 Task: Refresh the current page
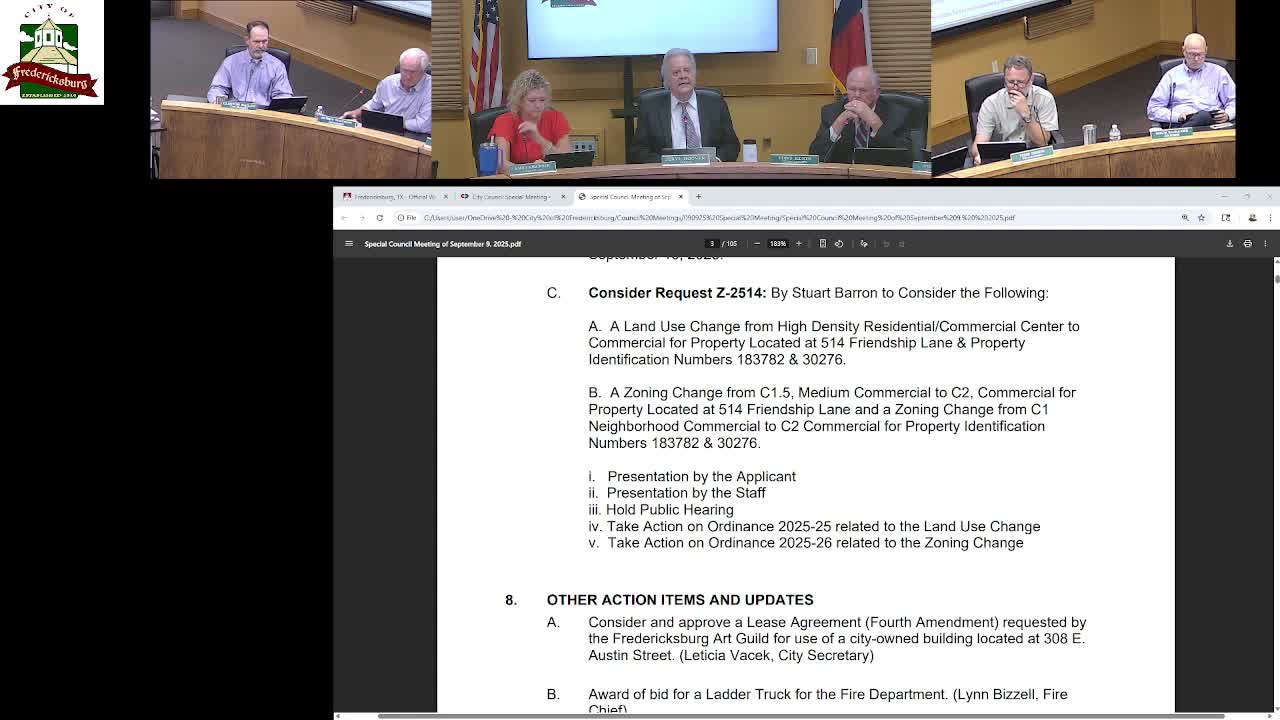[x=381, y=217]
